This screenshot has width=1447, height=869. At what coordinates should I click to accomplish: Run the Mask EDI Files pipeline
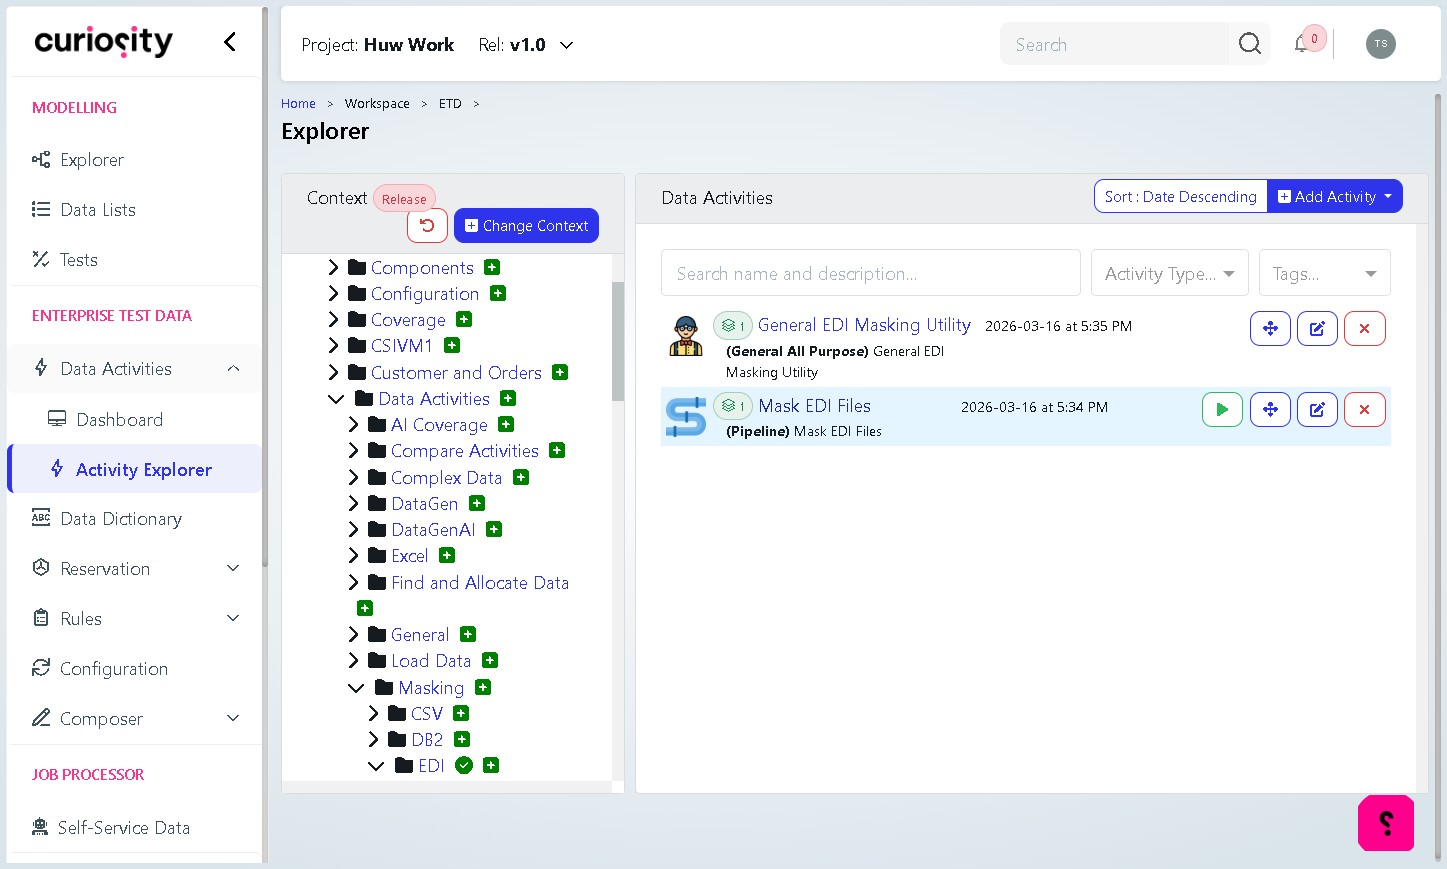click(1222, 409)
